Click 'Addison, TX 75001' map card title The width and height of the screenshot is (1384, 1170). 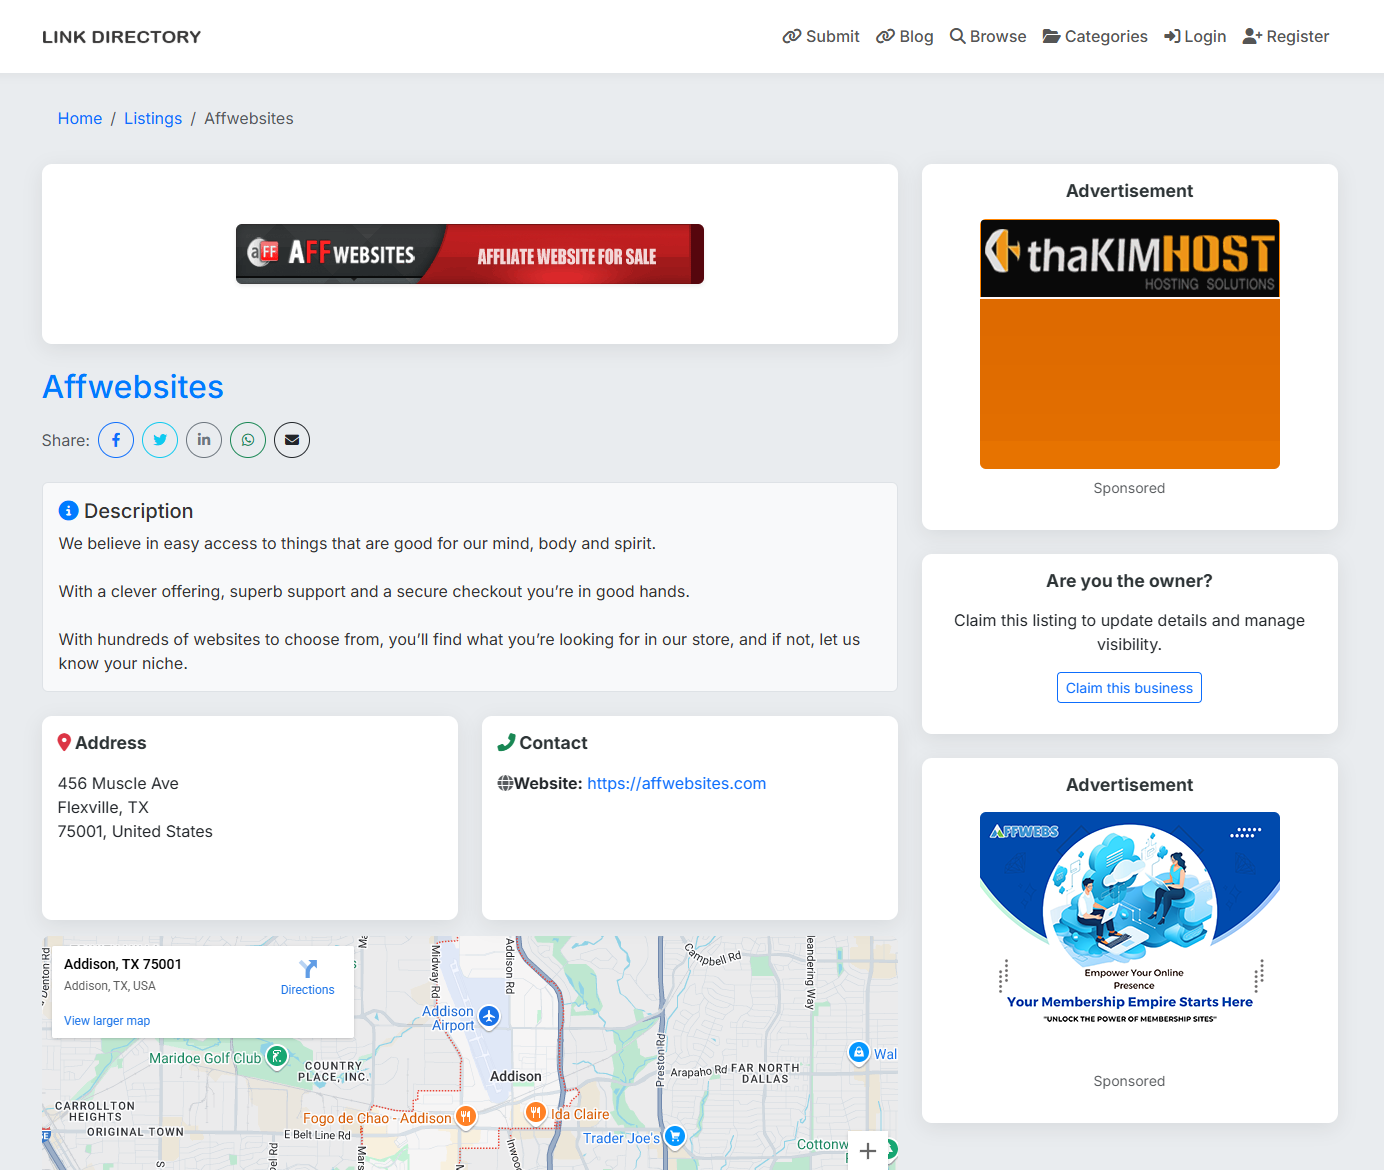123,964
